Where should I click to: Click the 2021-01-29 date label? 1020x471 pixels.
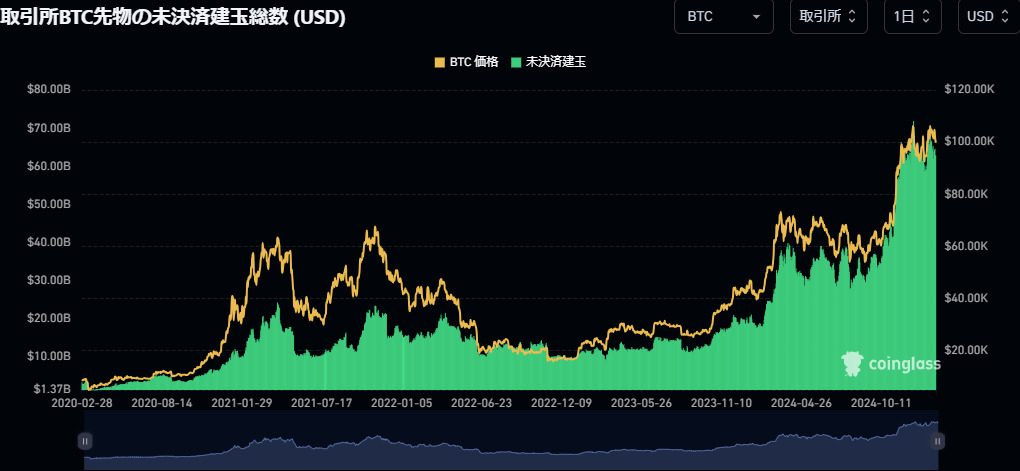pos(241,403)
